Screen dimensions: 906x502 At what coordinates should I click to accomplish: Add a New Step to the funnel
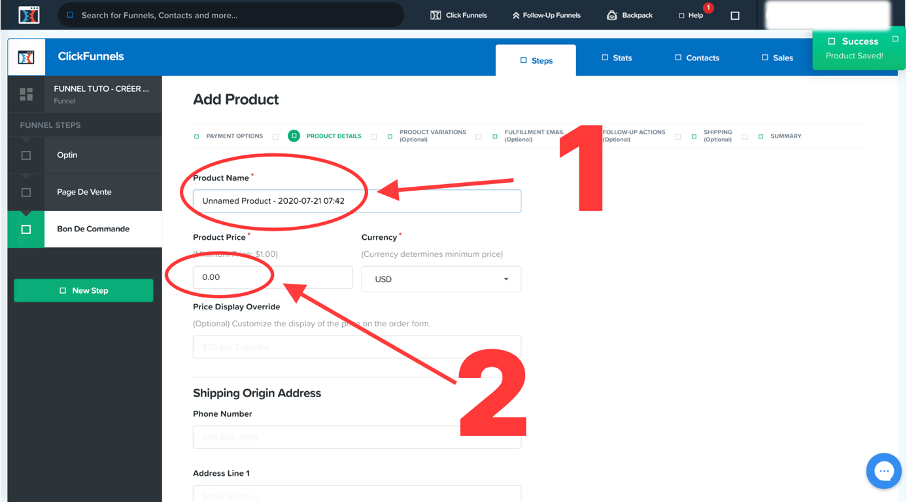pos(84,291)
